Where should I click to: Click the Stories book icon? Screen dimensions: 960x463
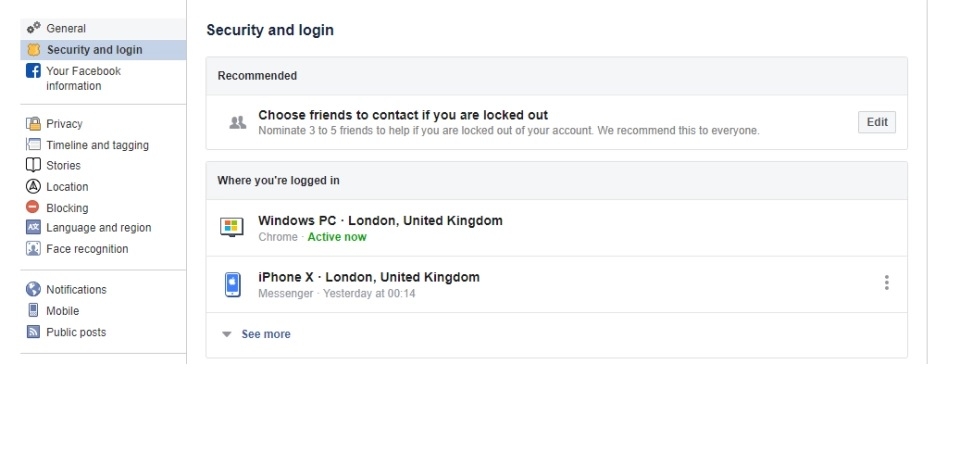tap(33, 166)
